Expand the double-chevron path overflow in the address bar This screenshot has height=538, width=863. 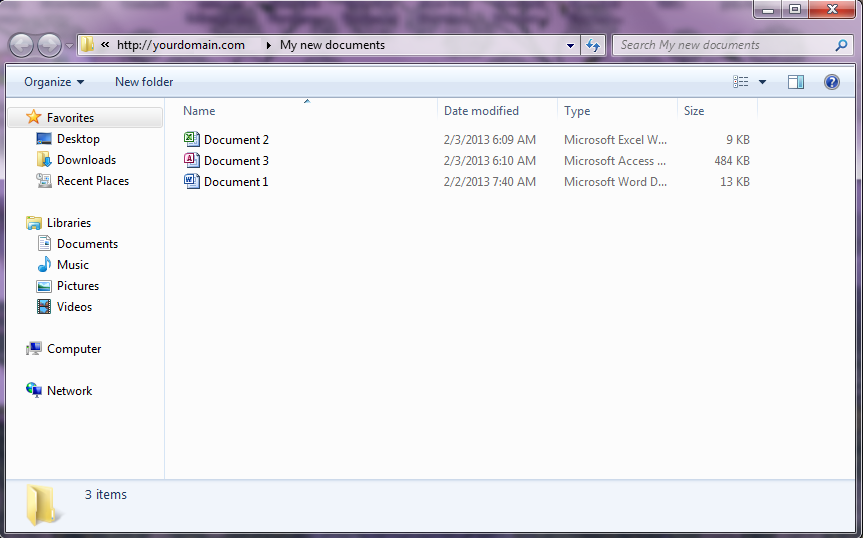105,45
